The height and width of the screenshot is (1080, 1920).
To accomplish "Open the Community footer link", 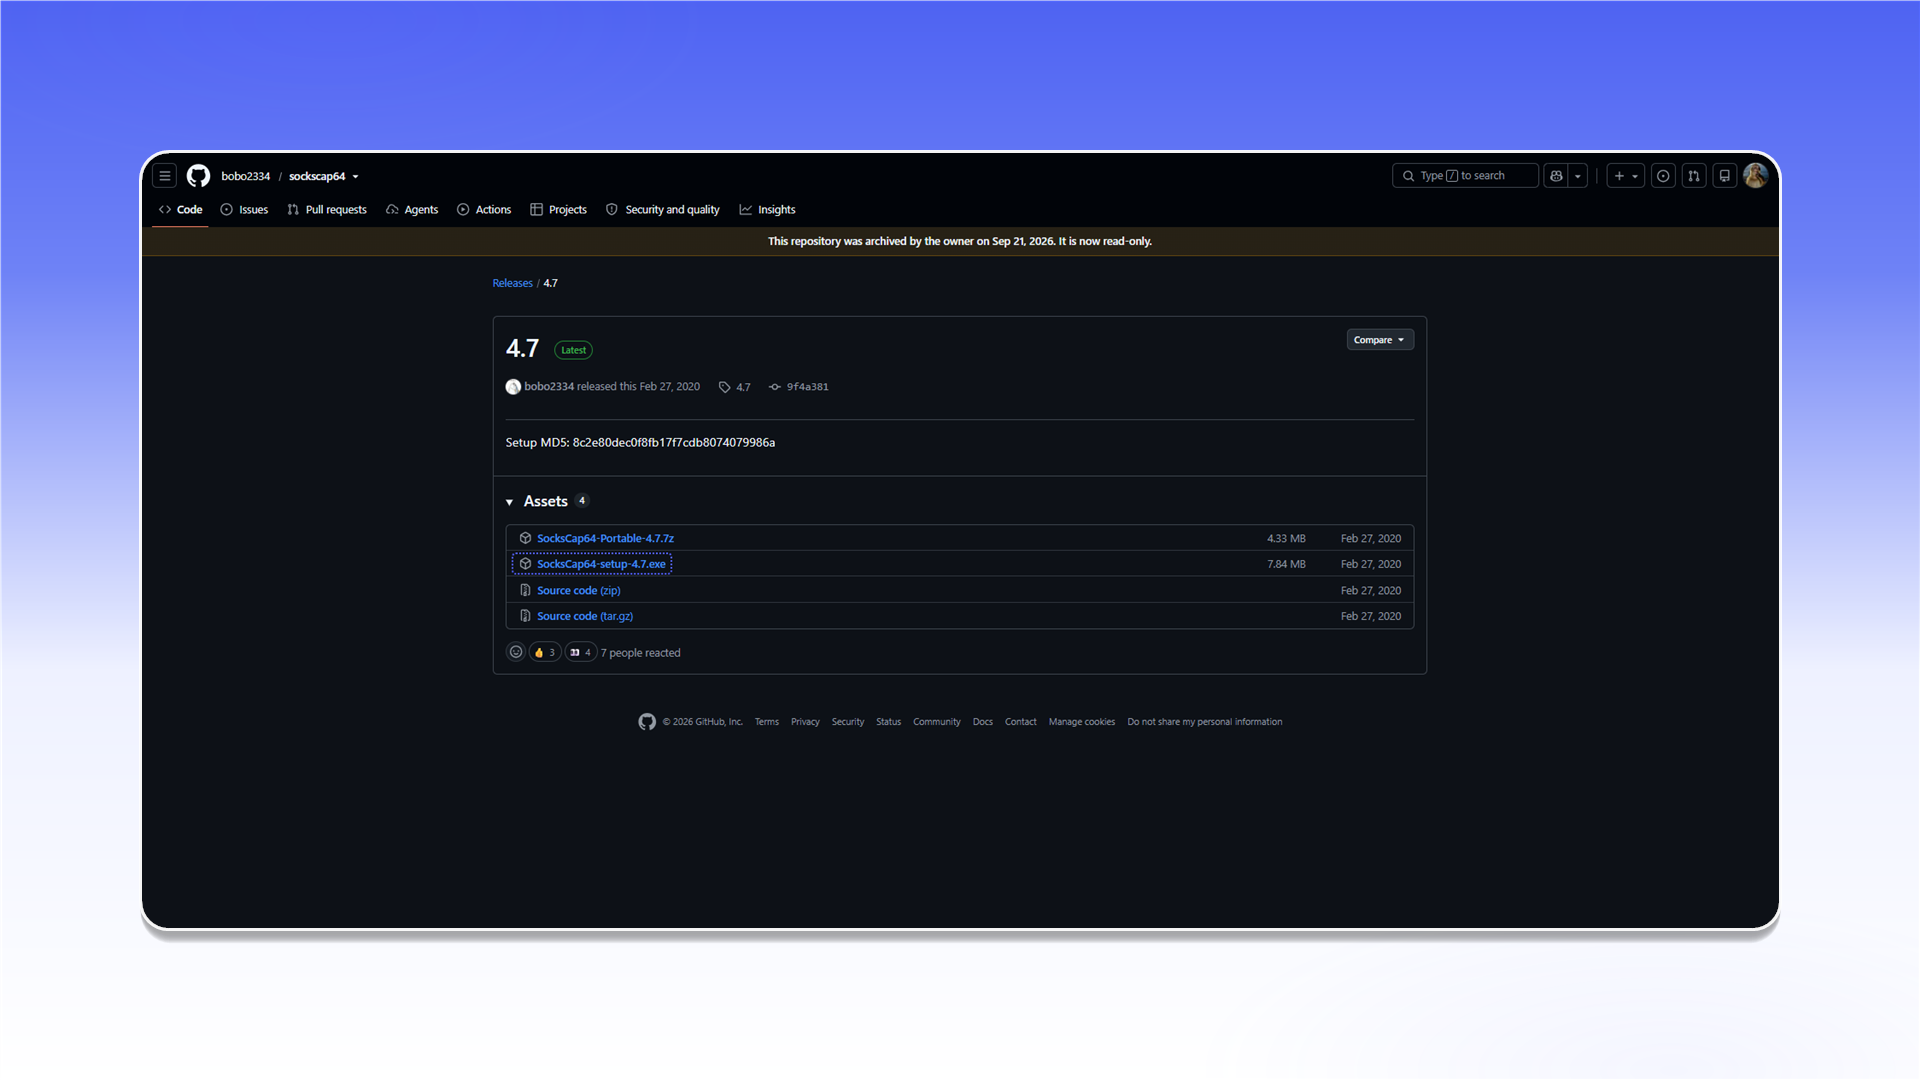I will 936,722.
